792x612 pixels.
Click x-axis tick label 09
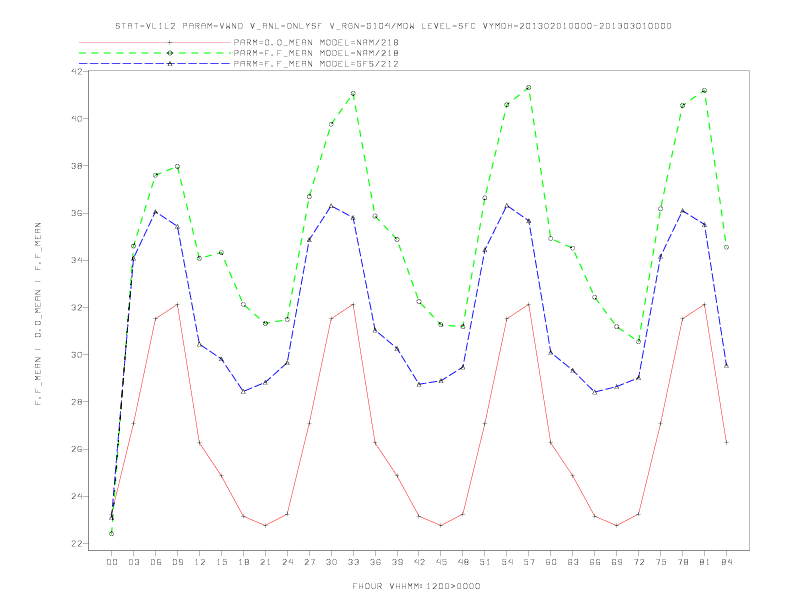pyautogui.click(x=177, y=562)
